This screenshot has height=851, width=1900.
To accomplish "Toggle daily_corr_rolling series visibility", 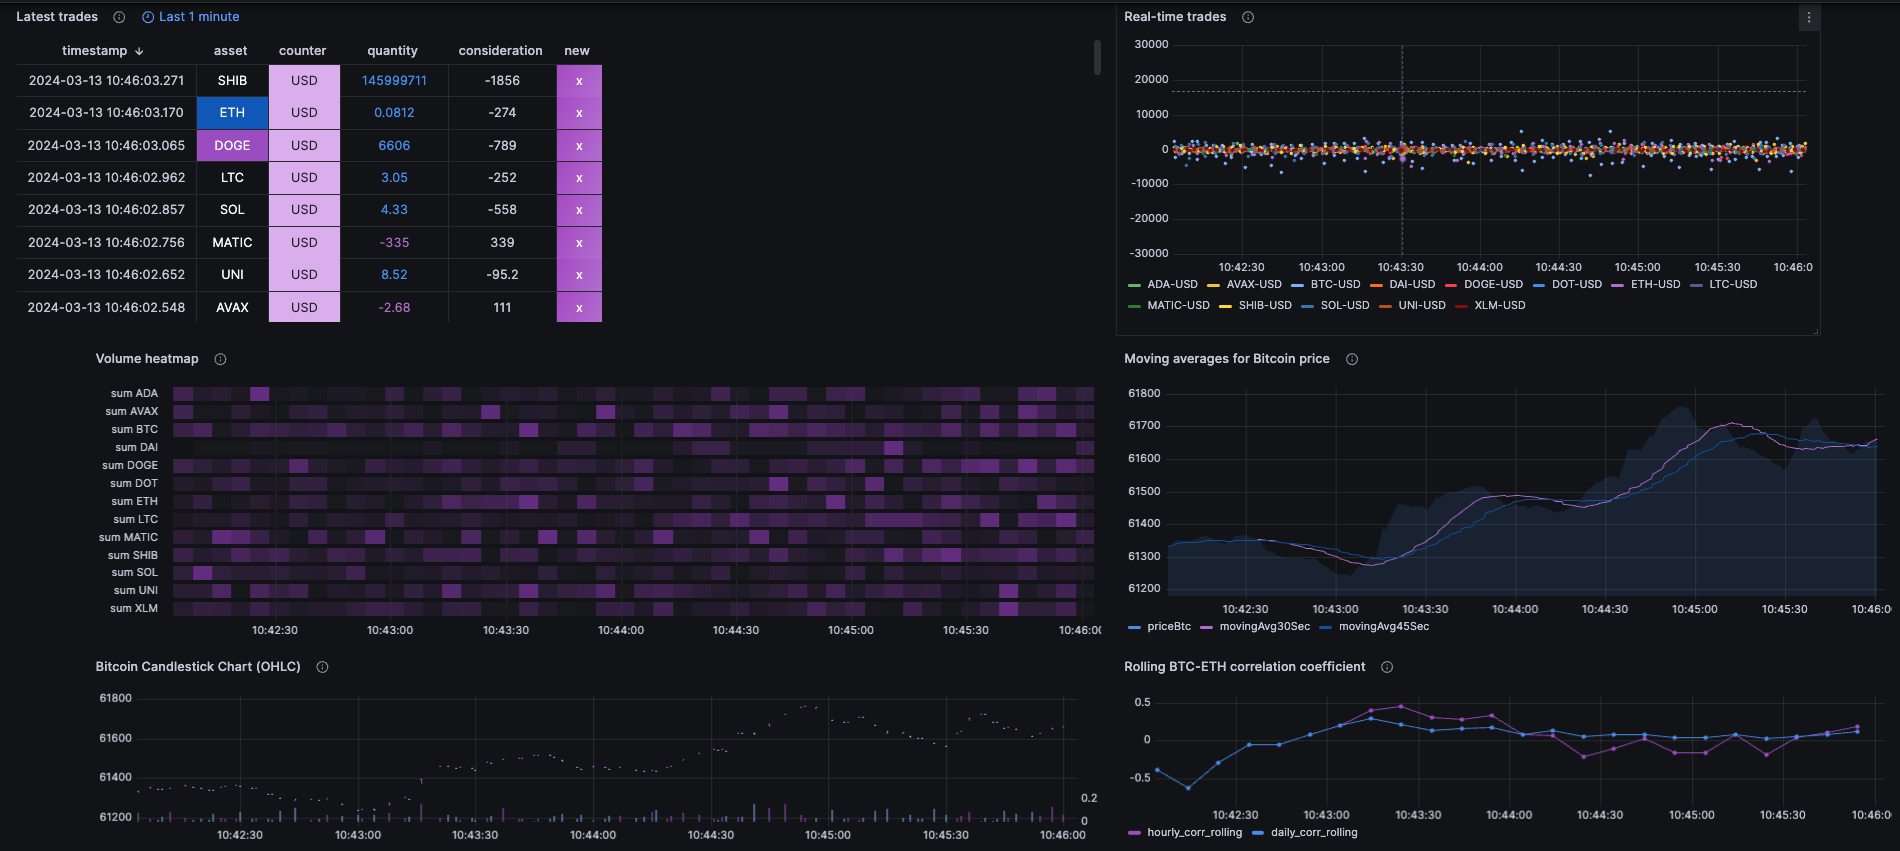I will pos(1314,832).
